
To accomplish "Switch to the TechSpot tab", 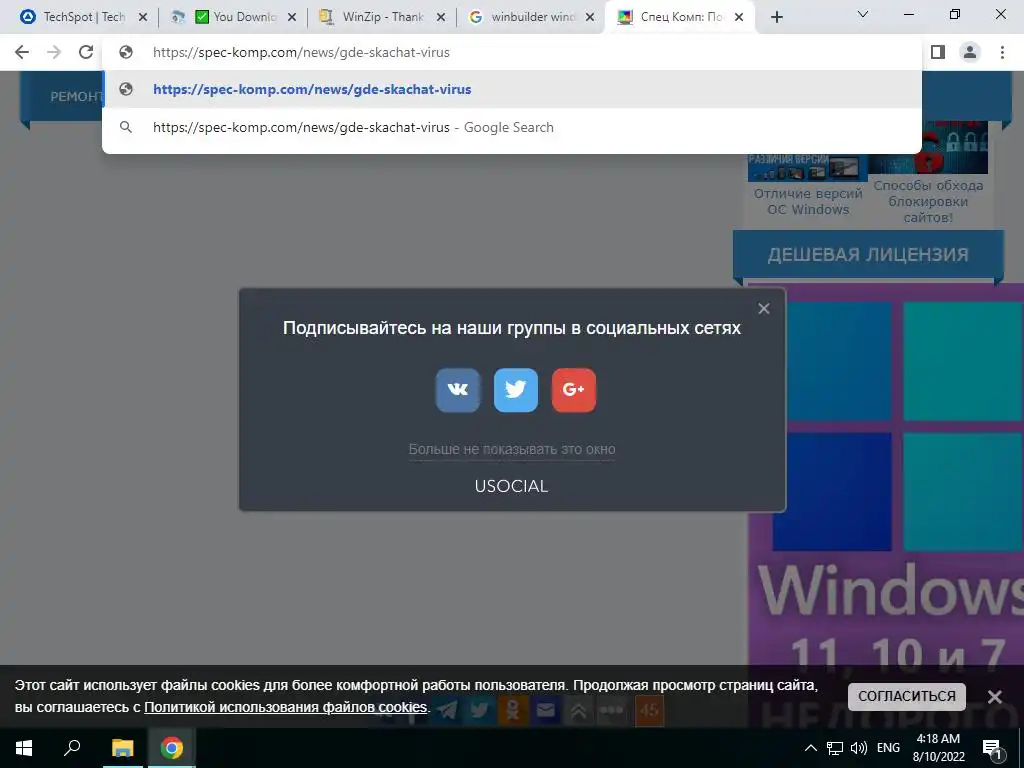I will pos(84,17).
